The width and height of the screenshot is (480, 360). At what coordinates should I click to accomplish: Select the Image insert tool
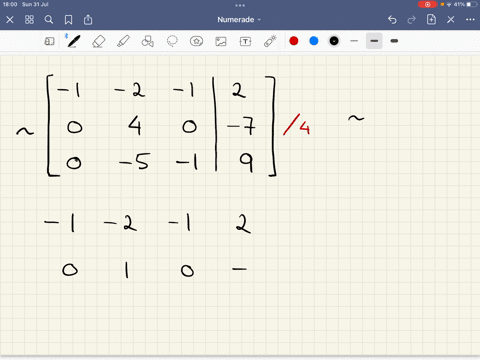pos(221,41)
